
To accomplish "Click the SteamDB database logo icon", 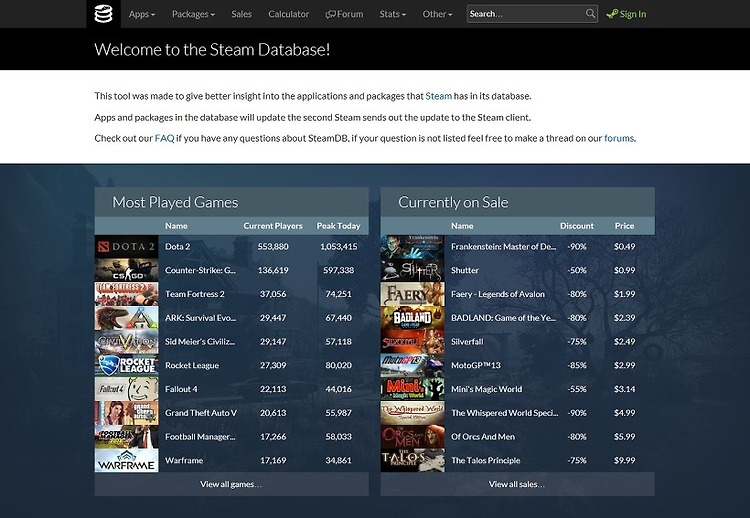I will coord(103,14).
